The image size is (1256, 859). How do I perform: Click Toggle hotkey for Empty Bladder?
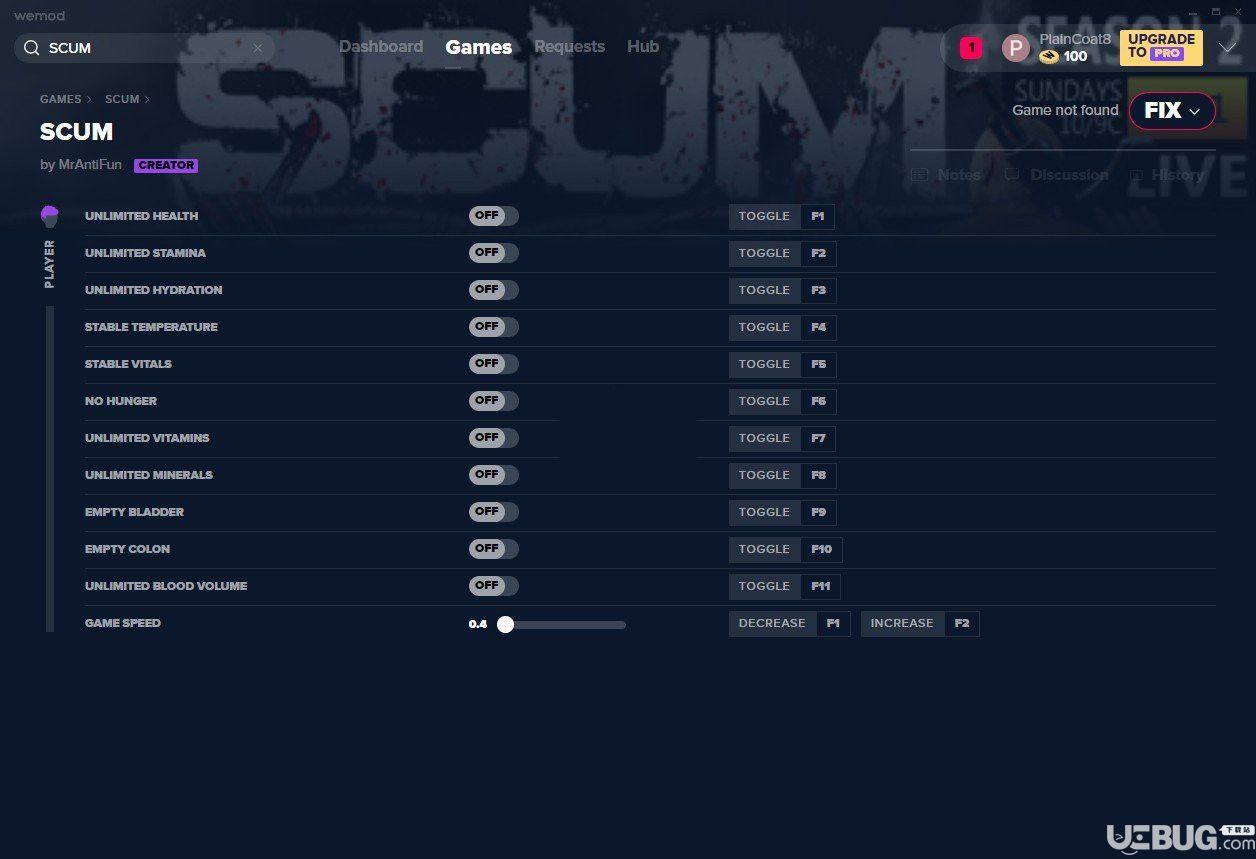coord(781,512)
